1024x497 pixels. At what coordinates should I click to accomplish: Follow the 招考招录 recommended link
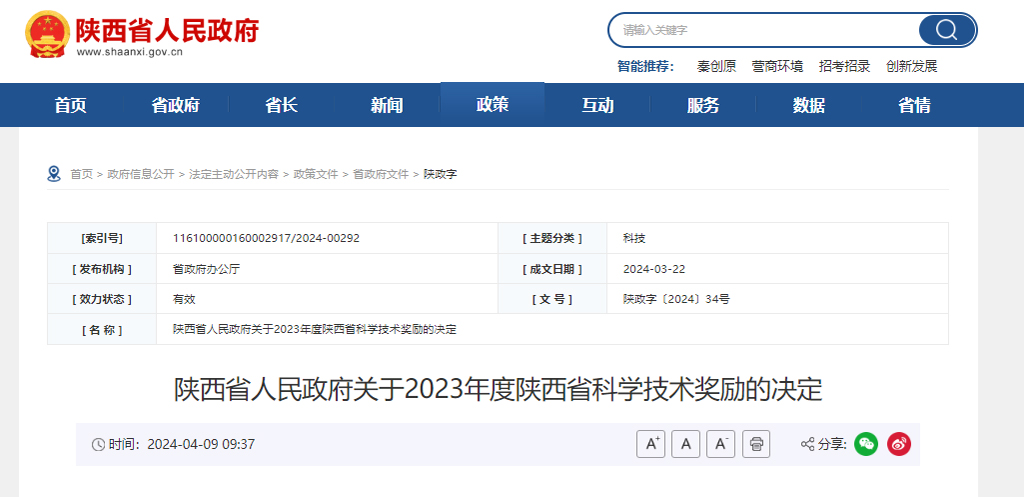tap(844, 66)
